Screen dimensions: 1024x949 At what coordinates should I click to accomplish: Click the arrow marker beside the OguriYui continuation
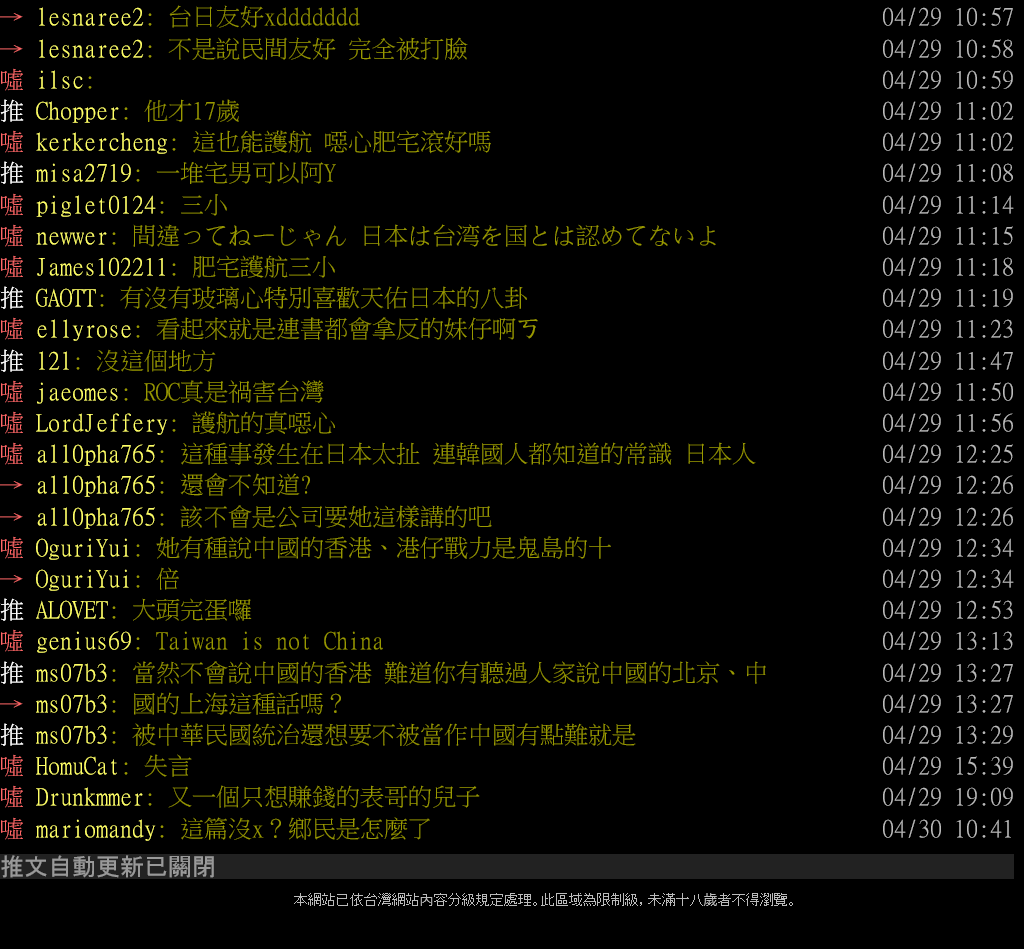(12, 579)
